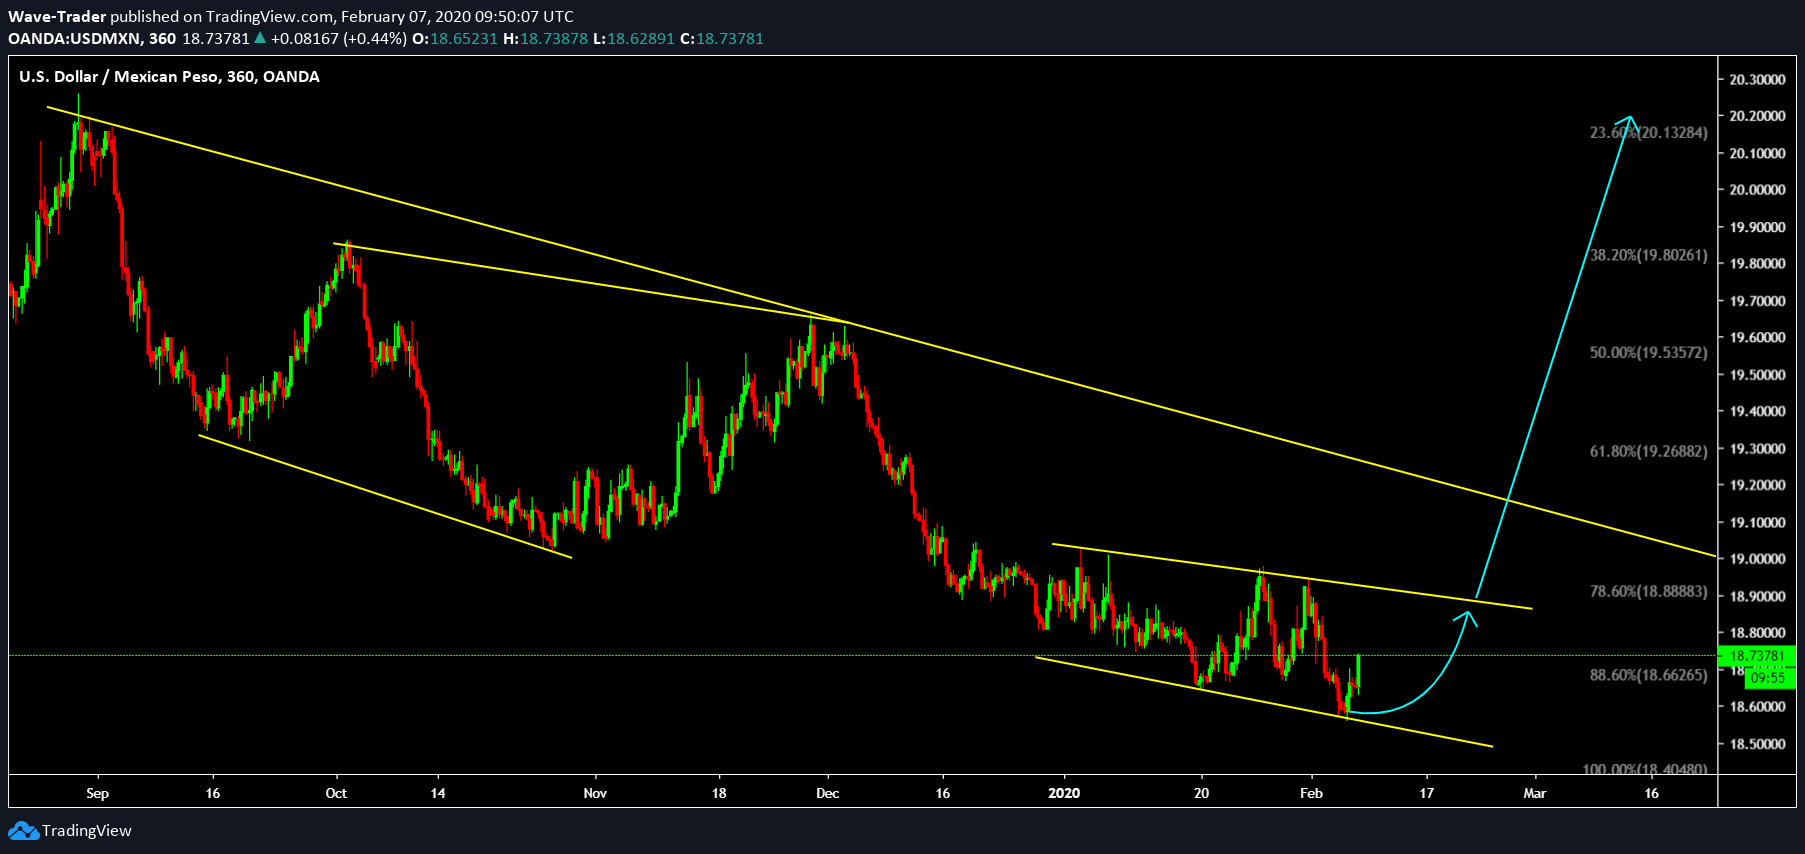1805x854 pixels.
Task: Open the TradingView.com link in the header
Action: (x=268, y=16)
